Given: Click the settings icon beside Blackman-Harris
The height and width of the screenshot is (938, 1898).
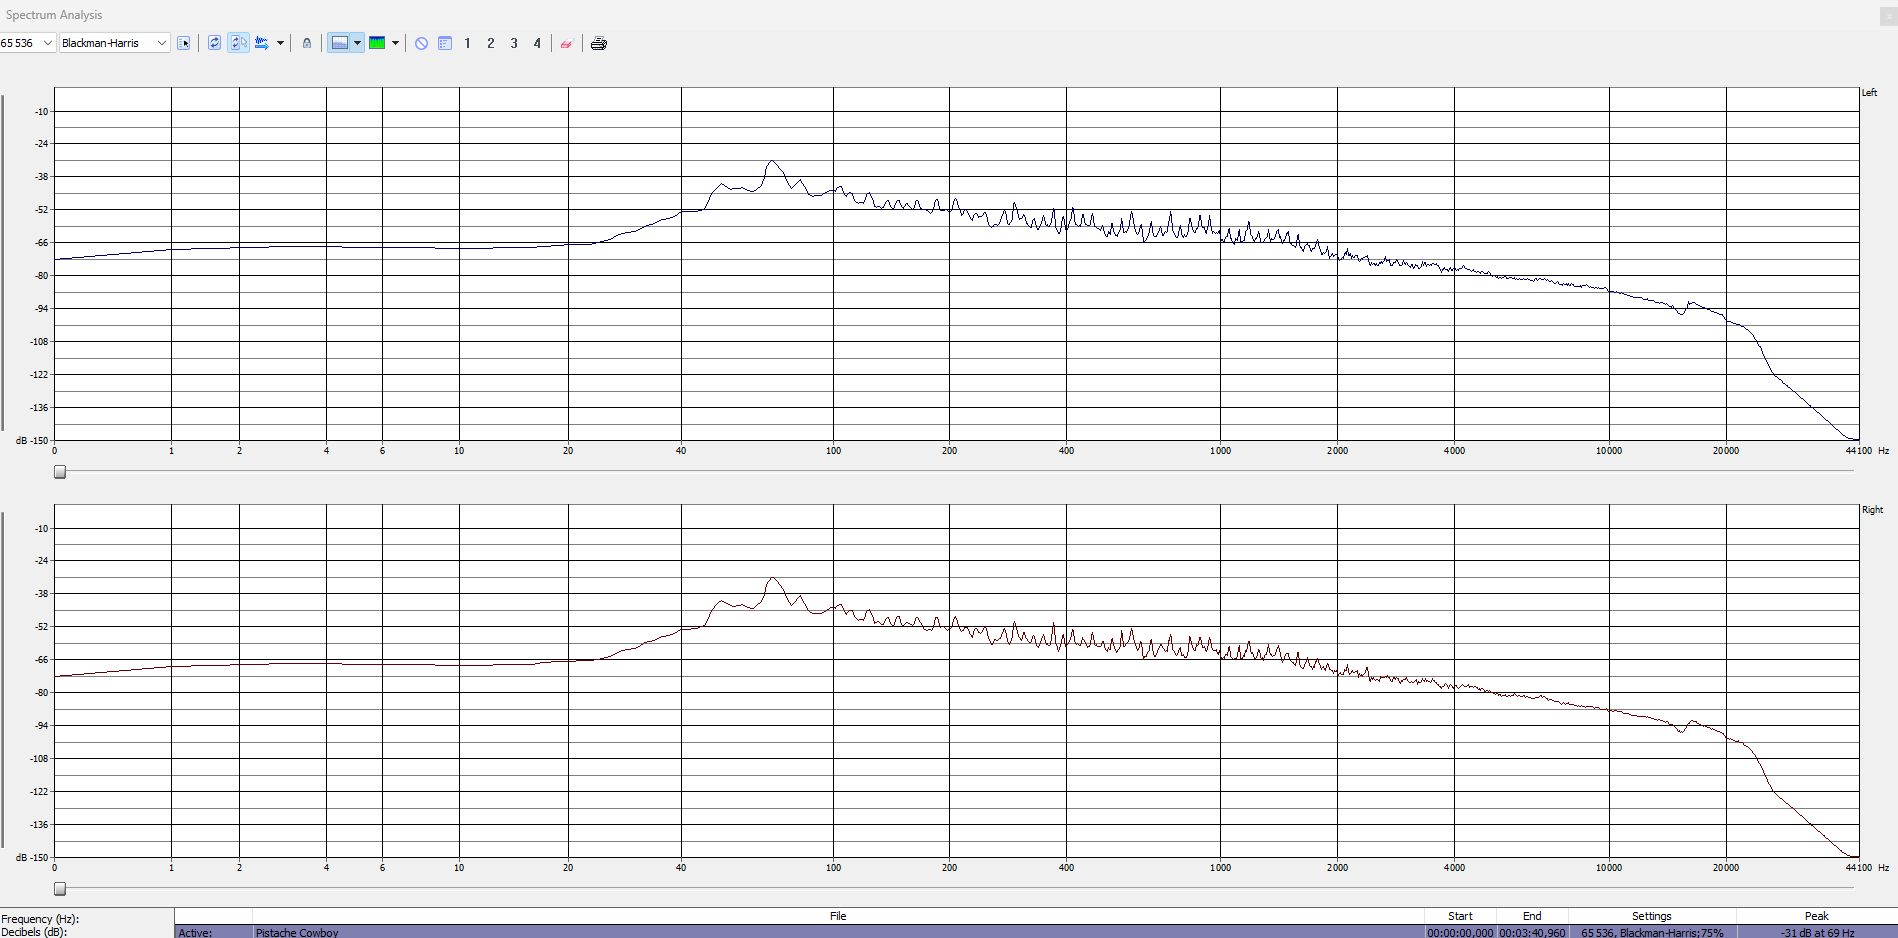Looking at the screenshot, I should (184, 43).
